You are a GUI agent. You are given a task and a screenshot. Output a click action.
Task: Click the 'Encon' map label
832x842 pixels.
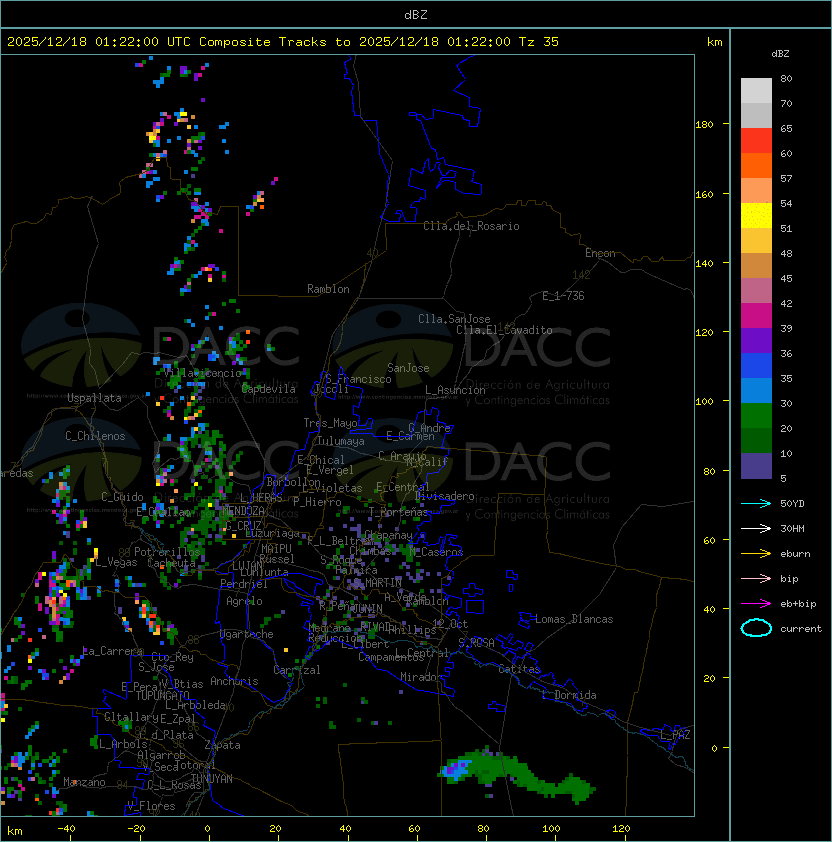point(600,253)
